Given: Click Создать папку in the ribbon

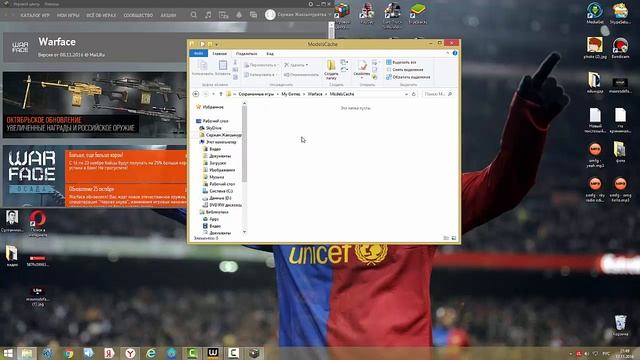Looking at the screenshot, I should [331, 69].
